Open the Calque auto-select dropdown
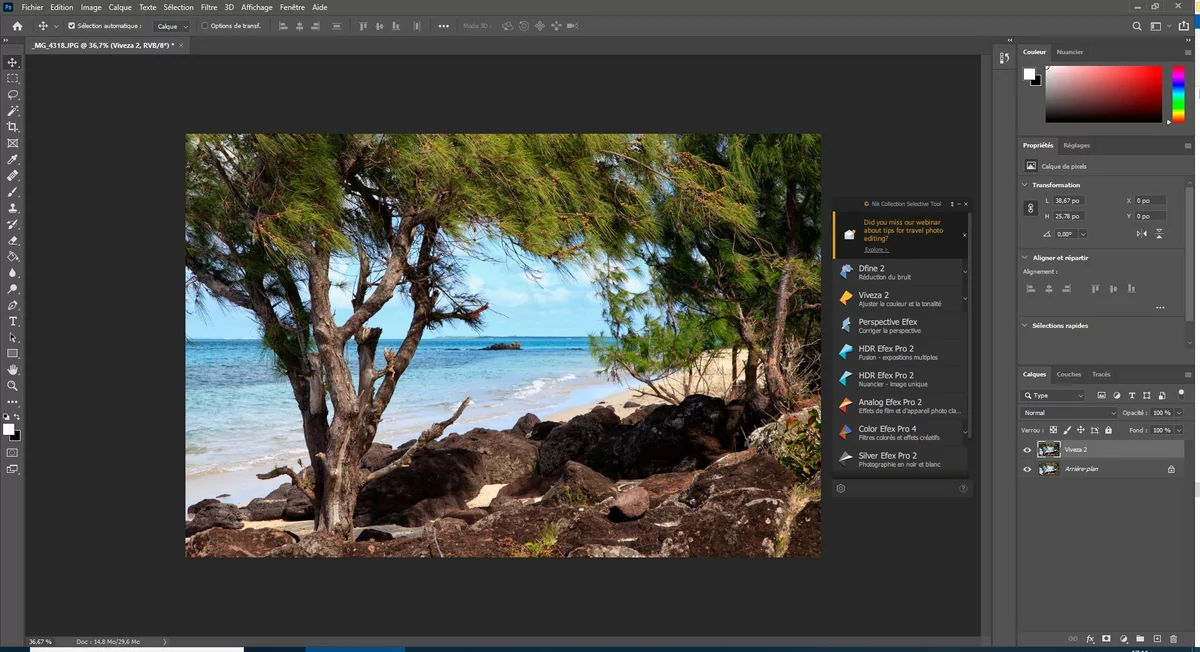The image size is (1200, 652). (172, 26)
